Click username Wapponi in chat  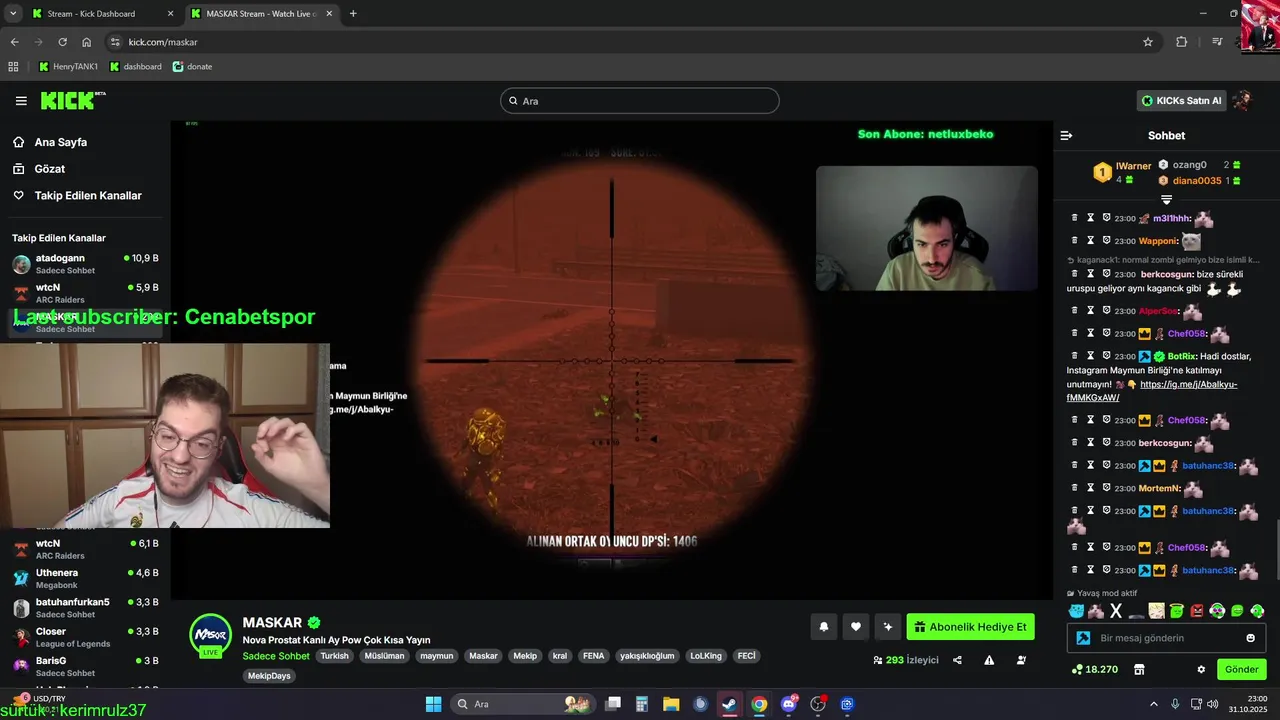coord(1160,241)
